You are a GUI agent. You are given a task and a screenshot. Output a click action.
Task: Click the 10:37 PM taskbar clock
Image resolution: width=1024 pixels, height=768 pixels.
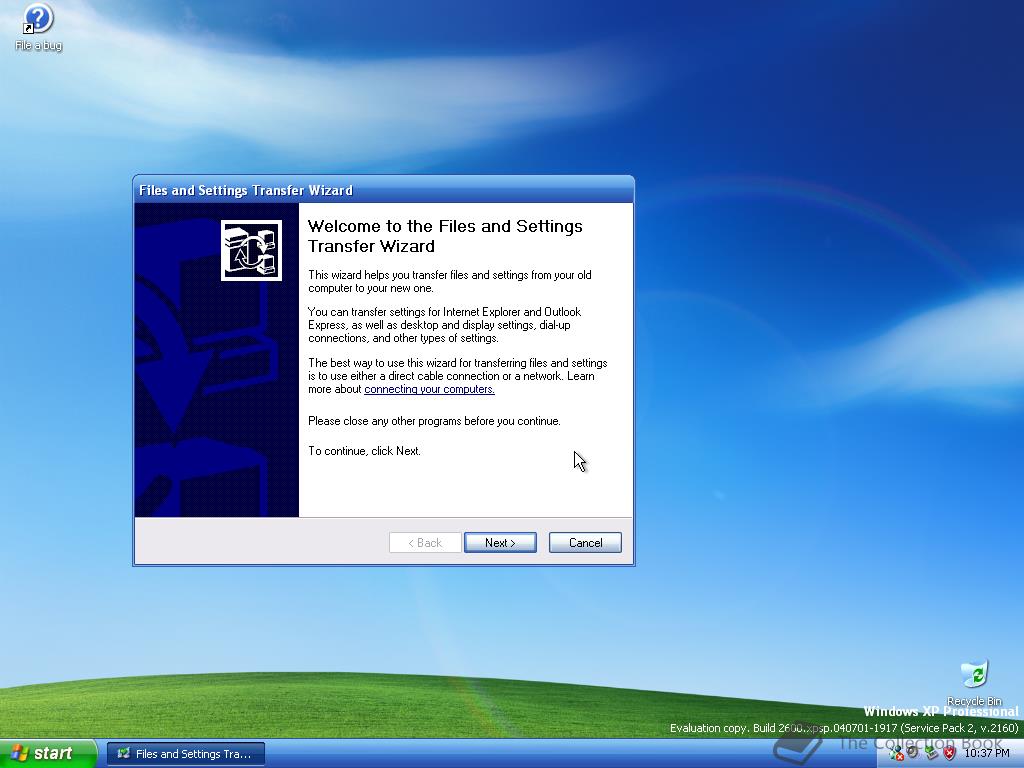(x=987, y=753)
